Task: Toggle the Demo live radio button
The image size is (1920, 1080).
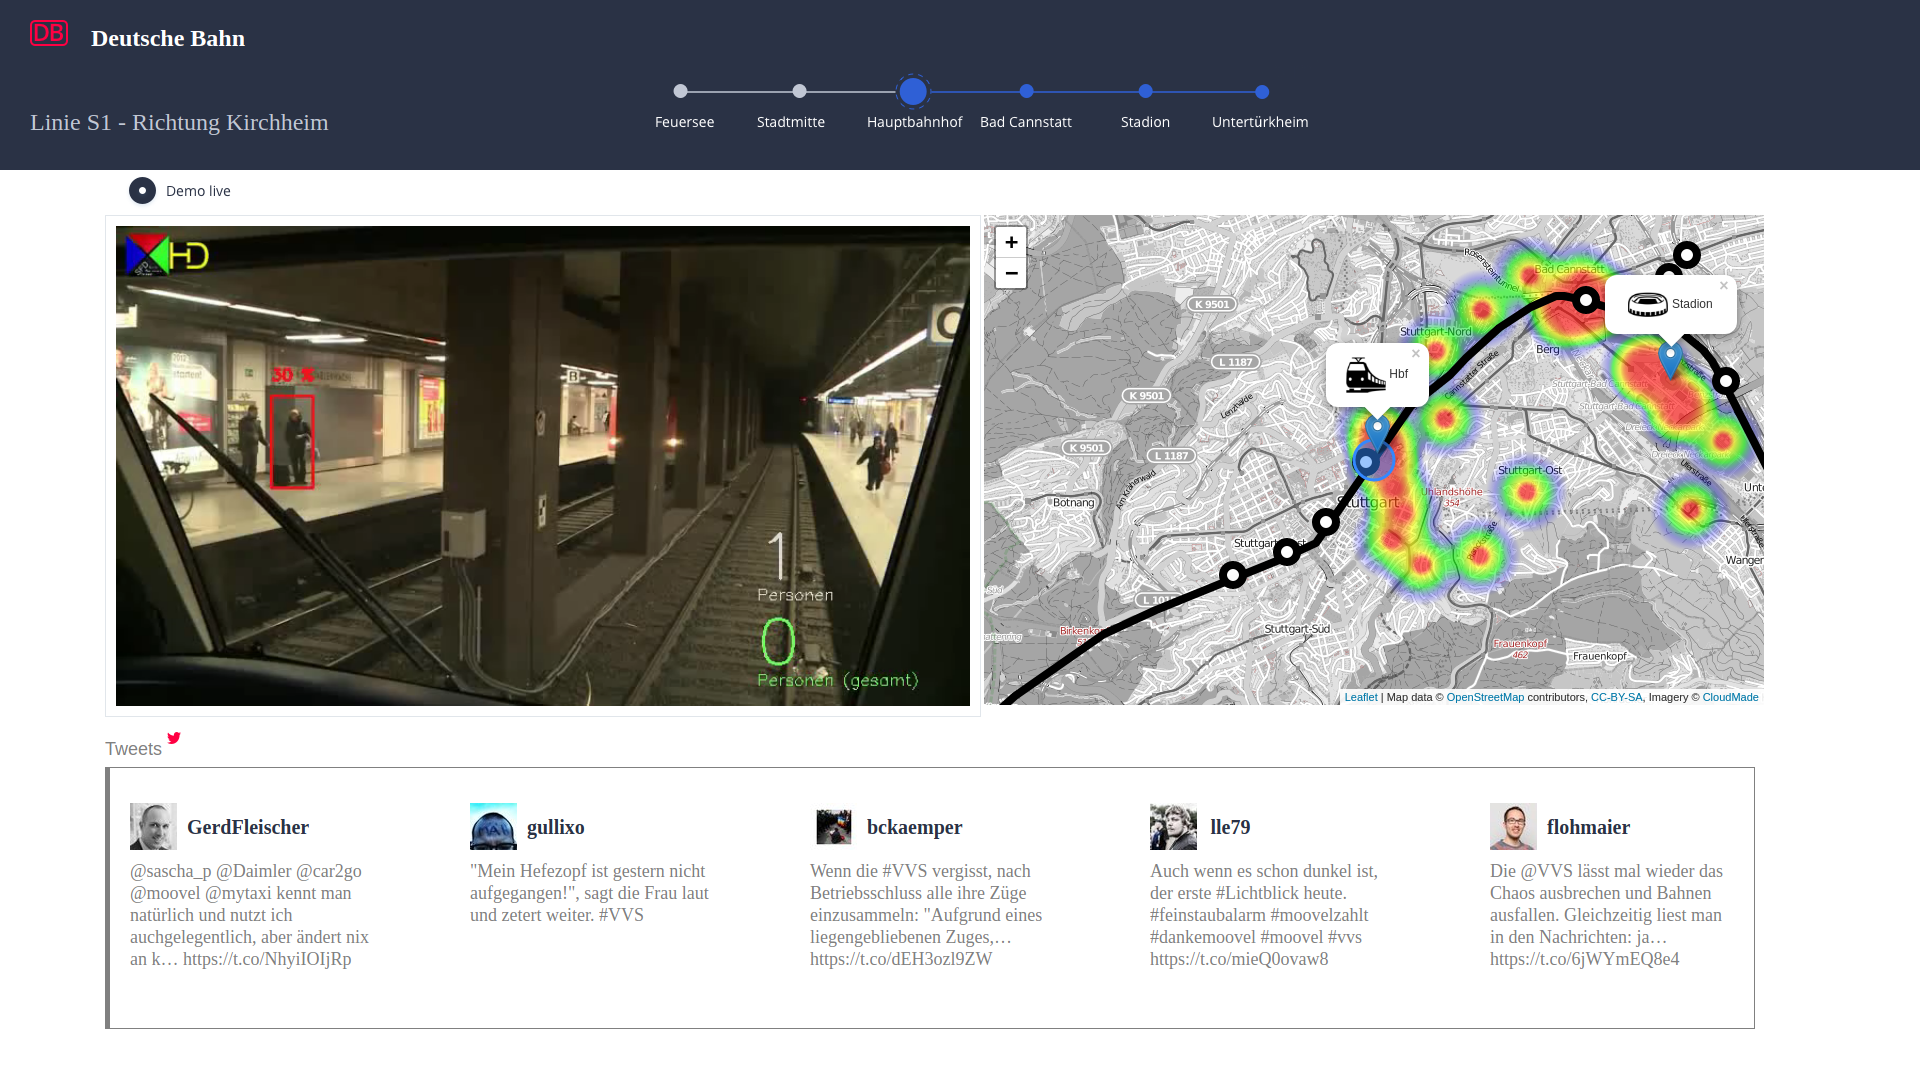Action: (x=143, y=191)
